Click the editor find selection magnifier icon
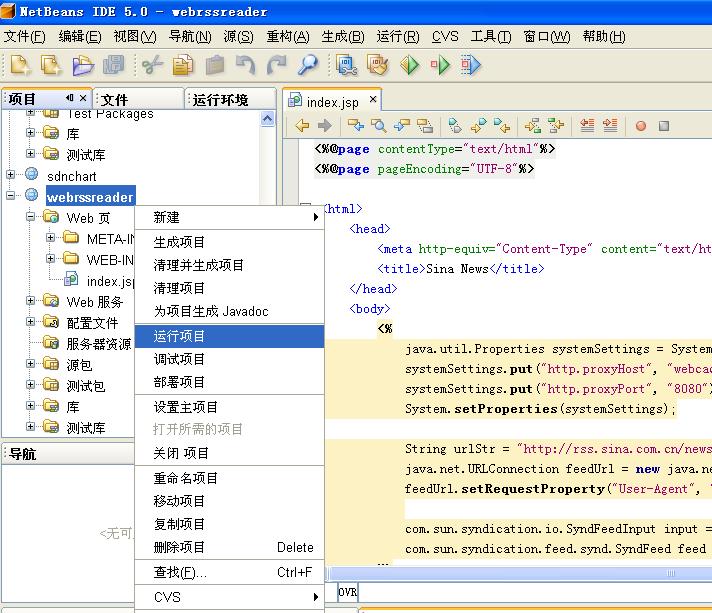 (x=378, y=125)
